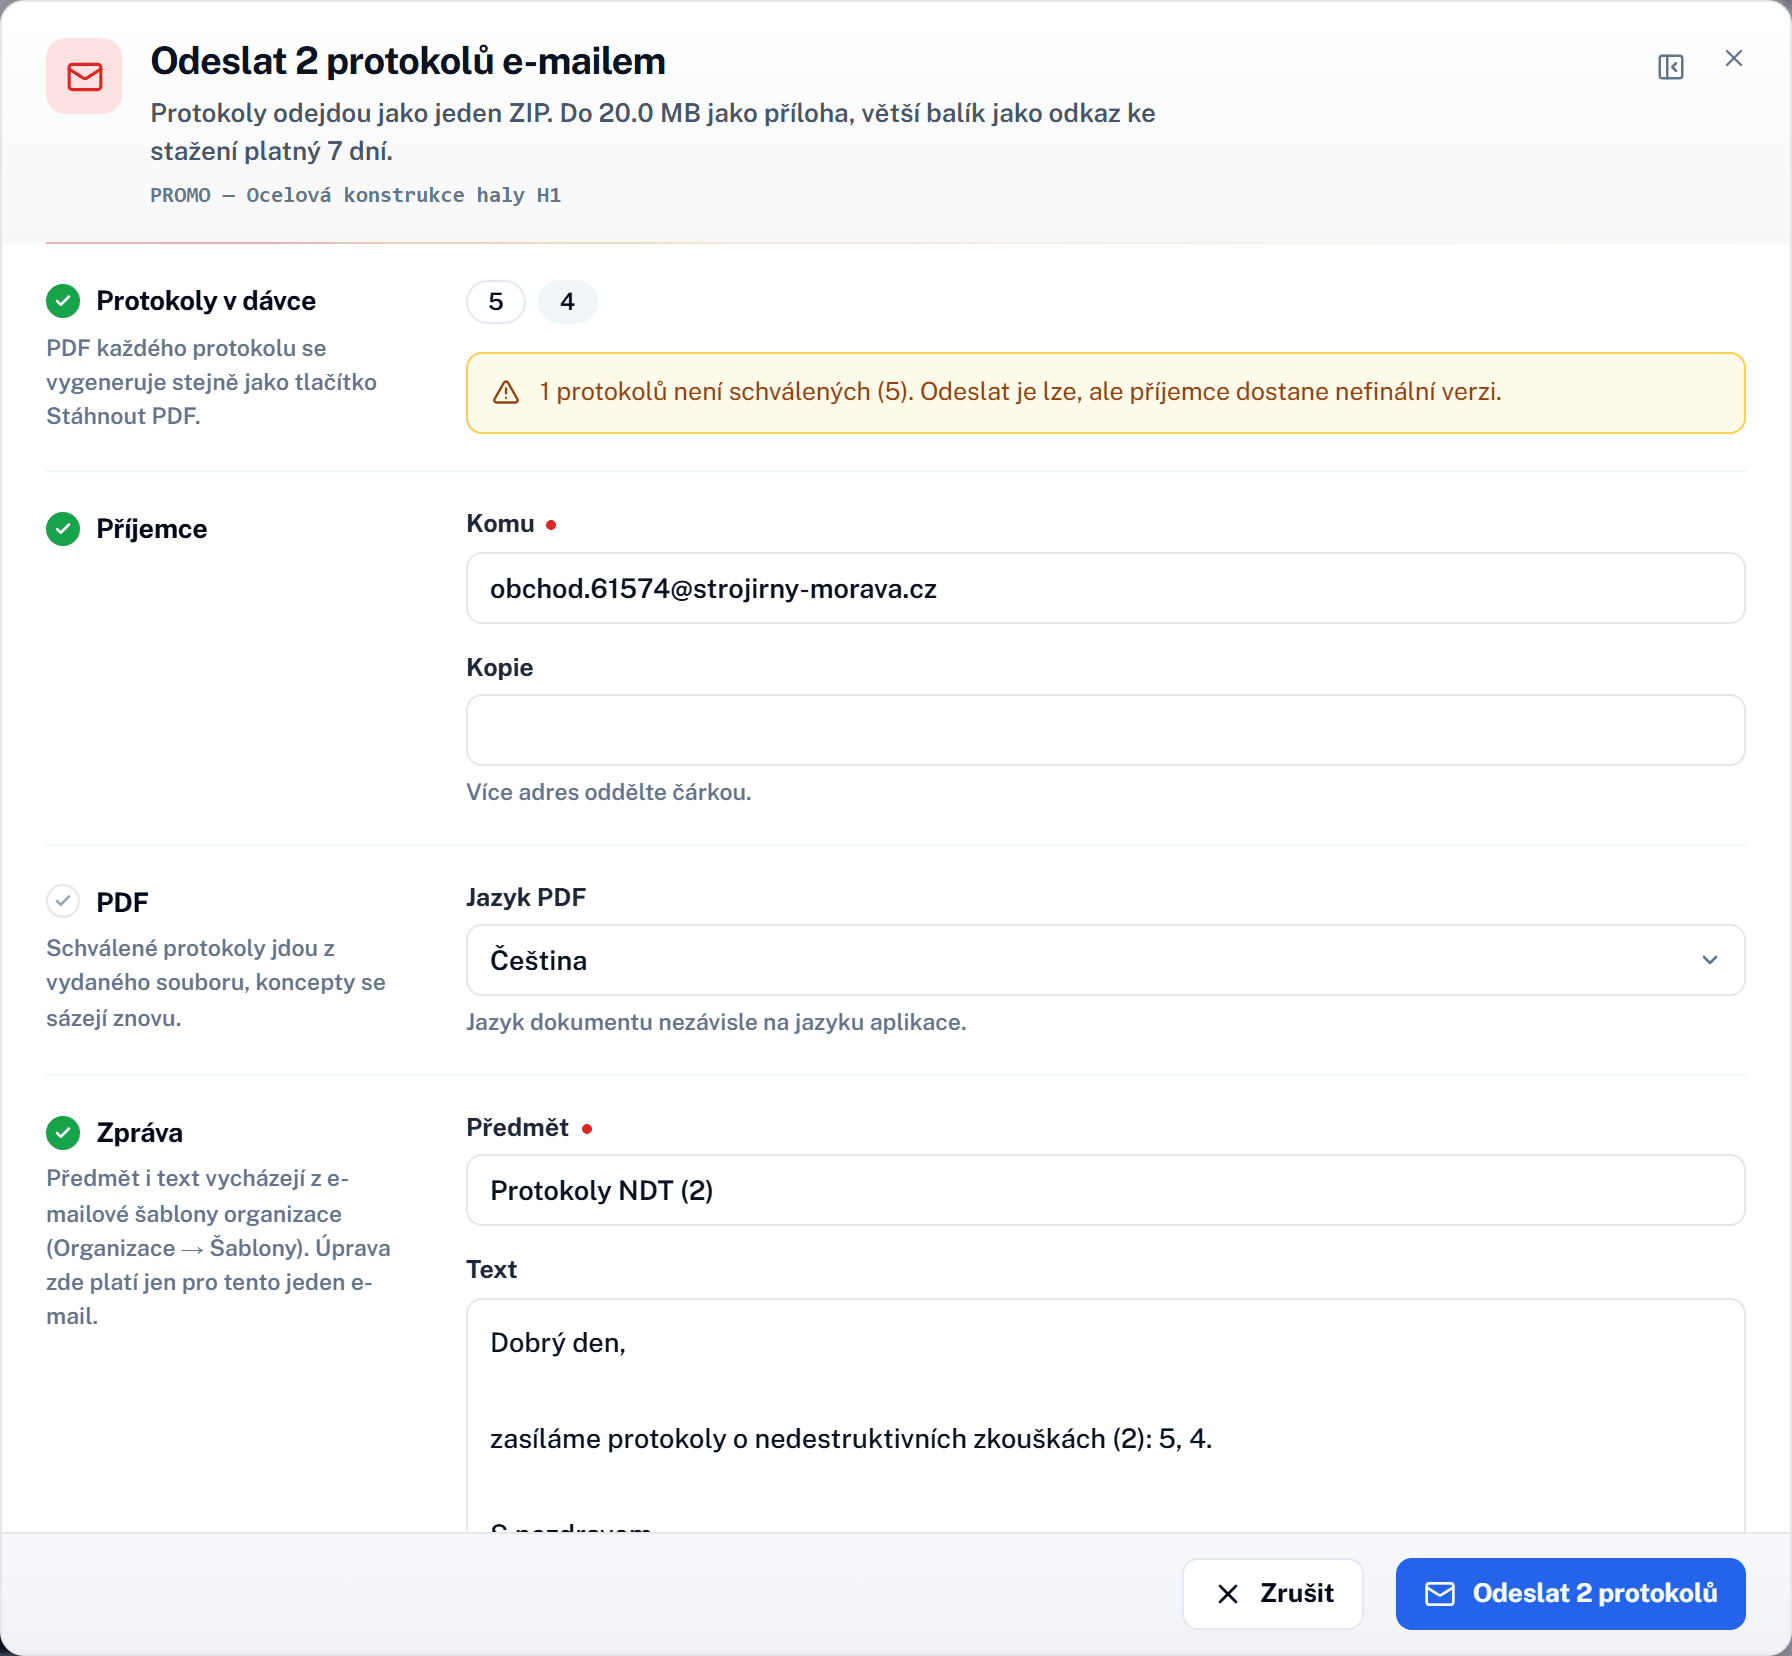1792x1656 pixels.
Task: Cancel with the Zrušit button
Action: pyautogui.click(x=1273, y=1594)
